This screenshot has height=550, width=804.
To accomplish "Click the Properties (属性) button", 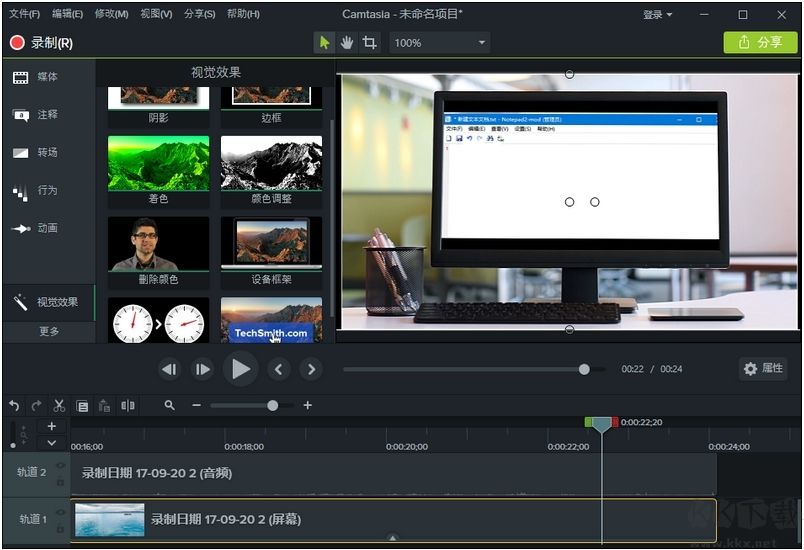I will (x=763, y=369).
